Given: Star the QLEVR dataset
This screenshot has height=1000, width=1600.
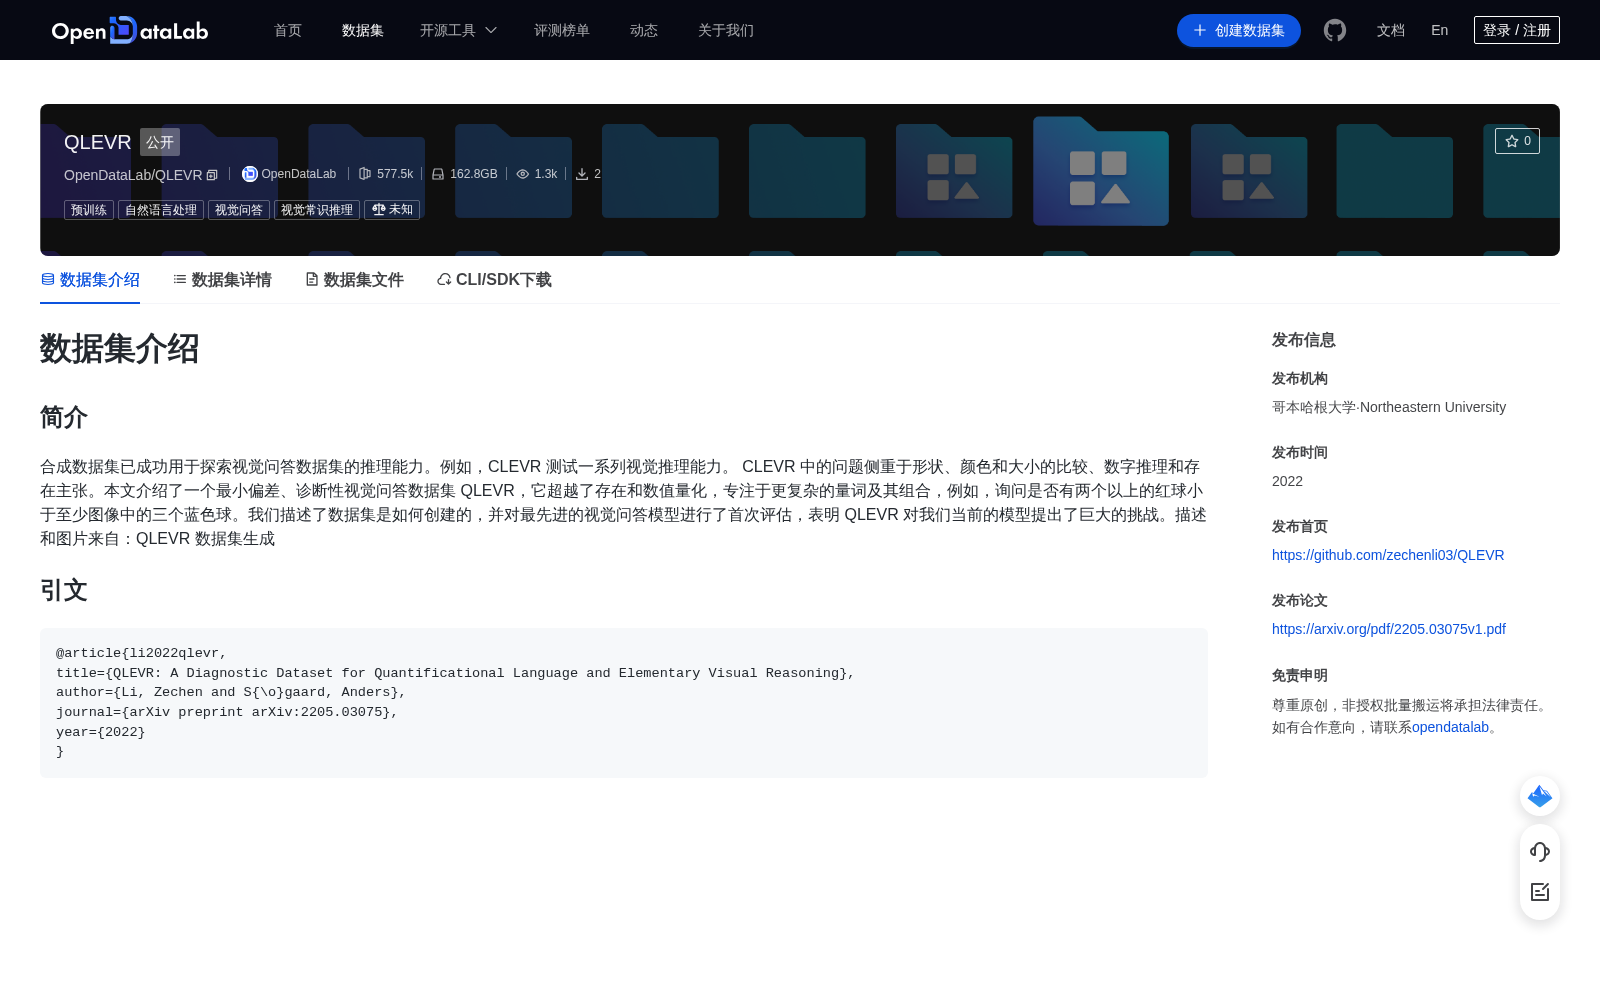Looking at the screenshot, I should tap(1517, 141).
